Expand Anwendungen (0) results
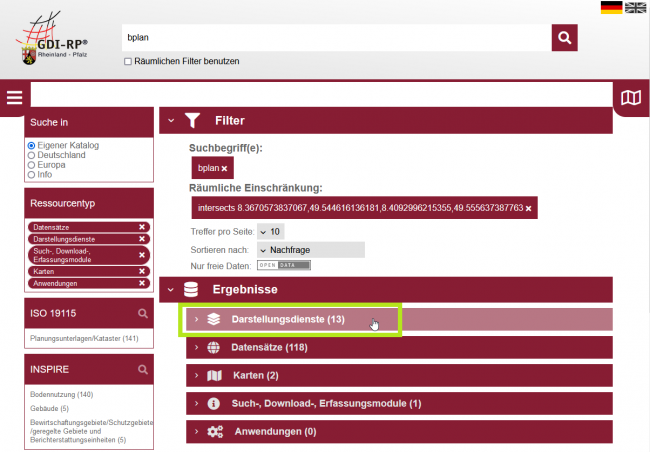 tap(399, 432)
